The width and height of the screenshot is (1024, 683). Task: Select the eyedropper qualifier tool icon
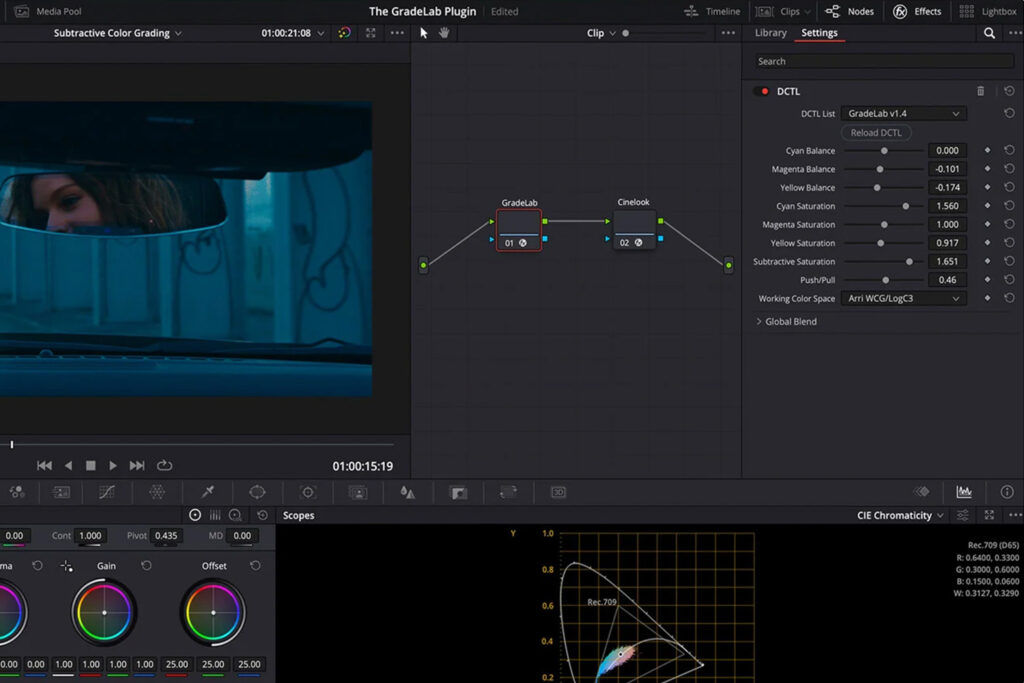tap(208, 492)
